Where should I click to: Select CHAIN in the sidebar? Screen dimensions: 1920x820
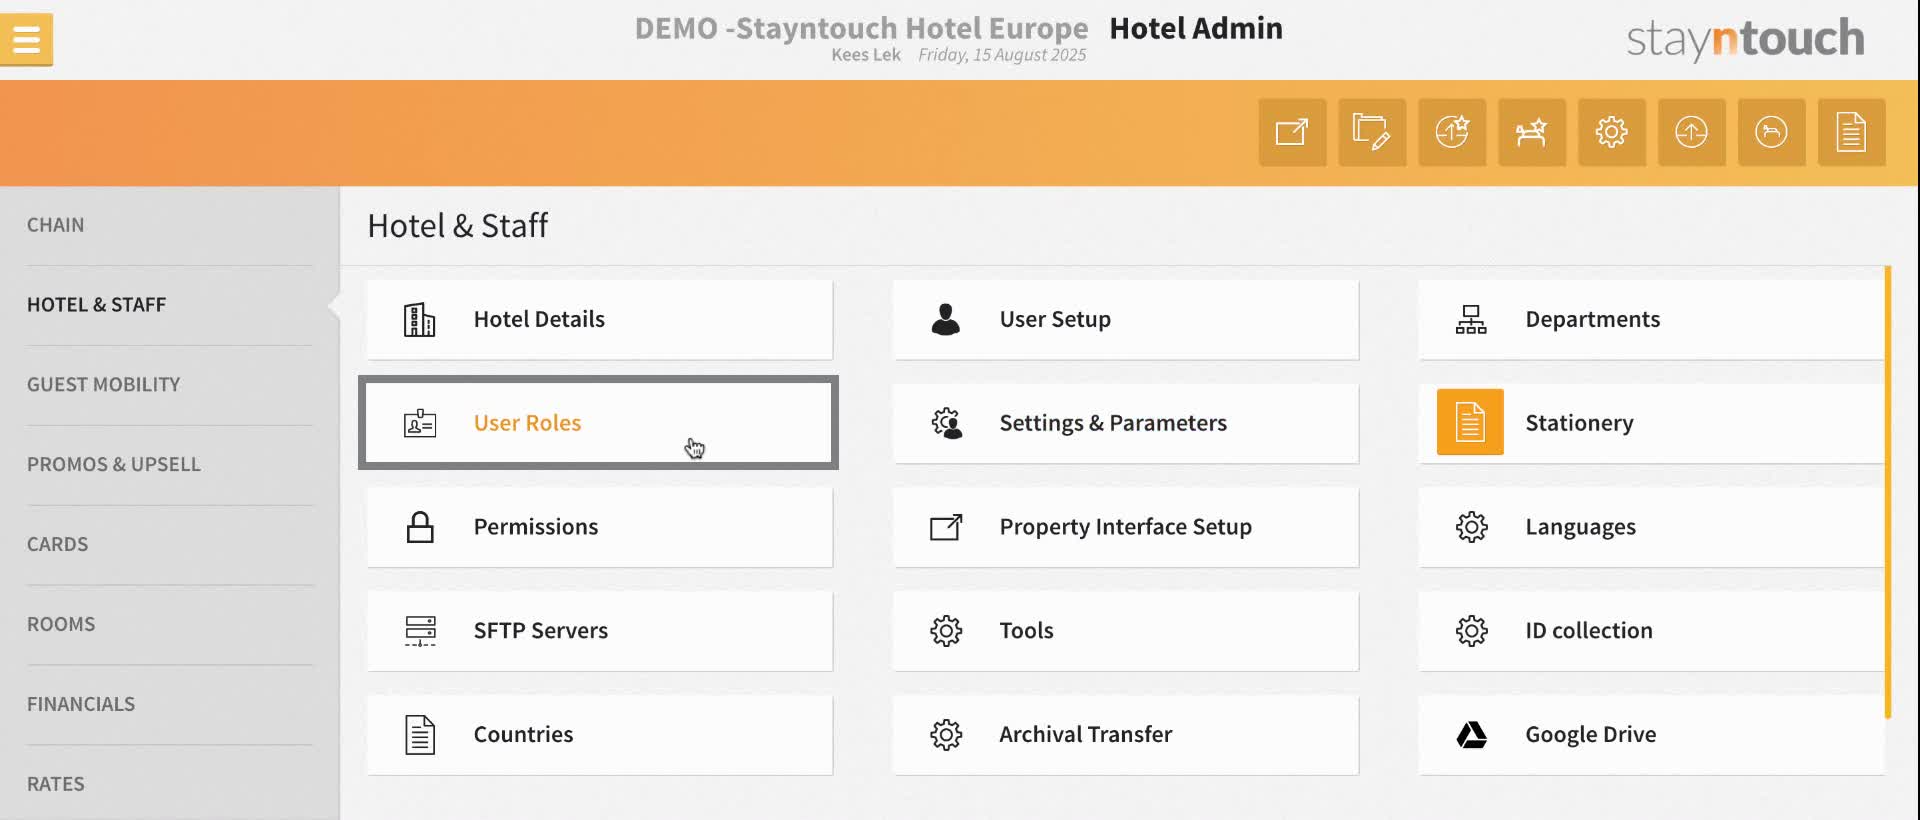[x=56, y=225]
